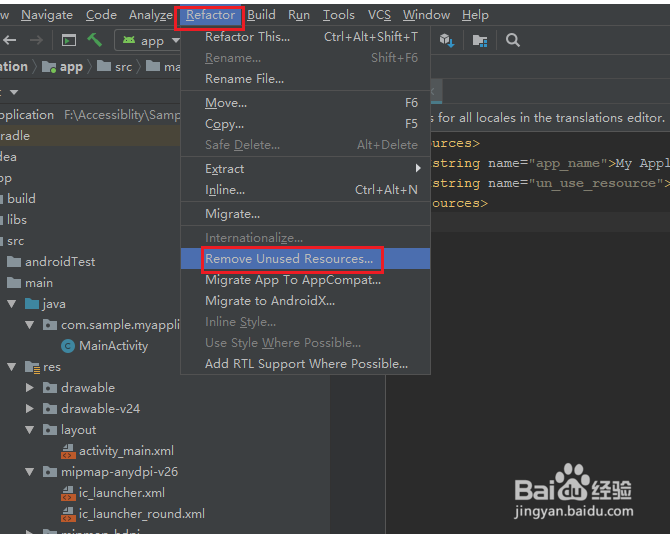
Task: Click the Search Everywhere magnifier icon
Action: [512, 40]
